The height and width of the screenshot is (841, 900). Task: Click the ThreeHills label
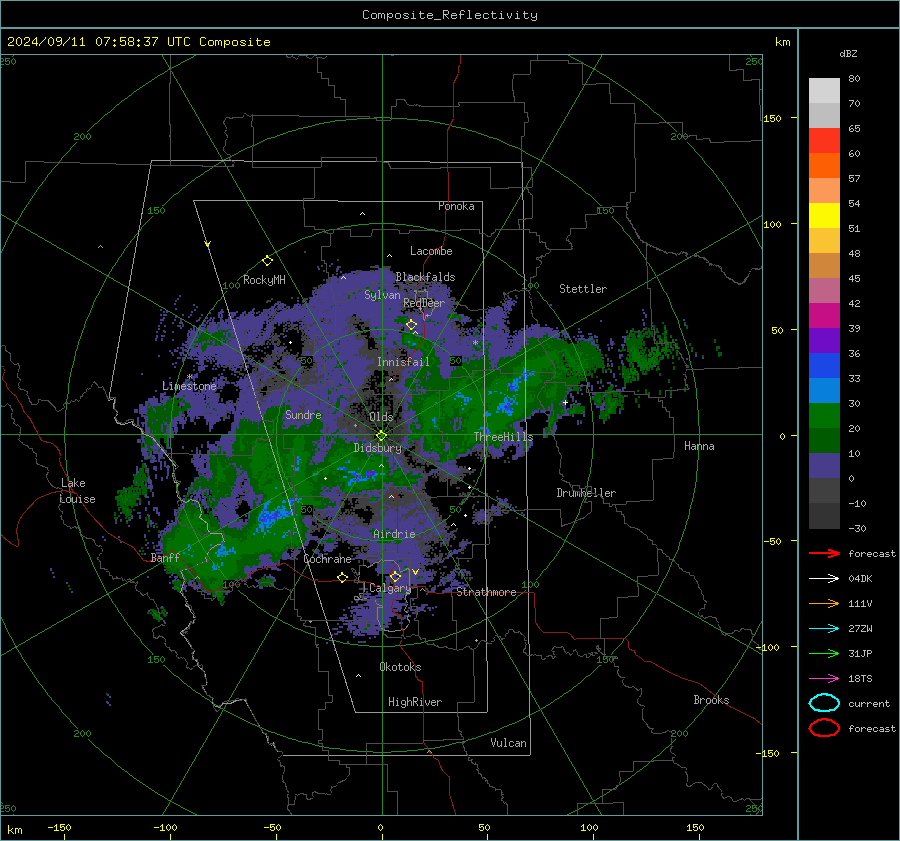point(503,437)
